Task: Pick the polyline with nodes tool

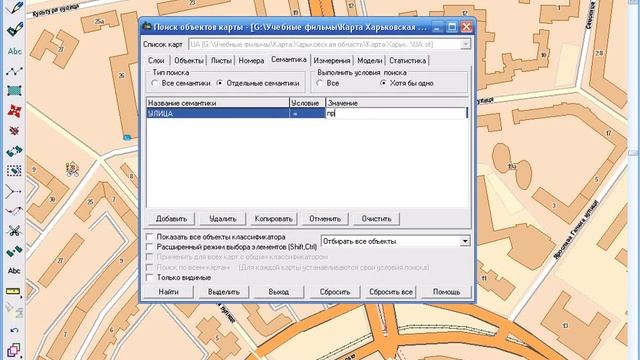Action: [14, 71]
